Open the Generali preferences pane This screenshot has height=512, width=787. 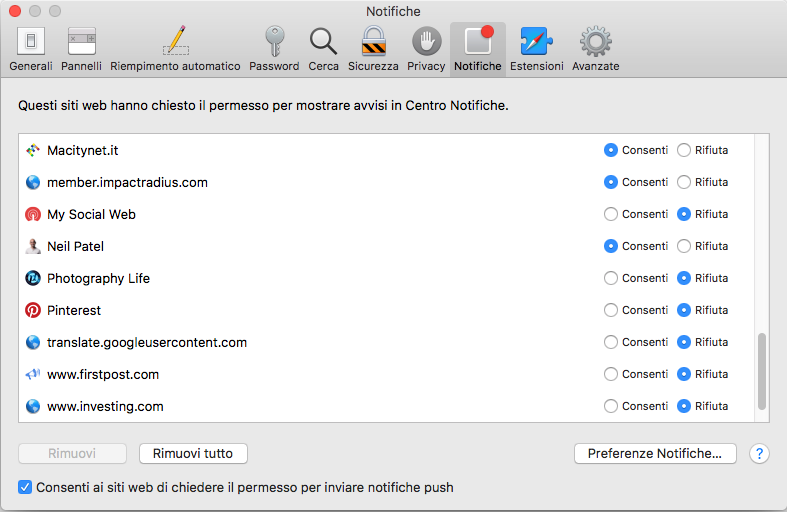pos(31,49)
